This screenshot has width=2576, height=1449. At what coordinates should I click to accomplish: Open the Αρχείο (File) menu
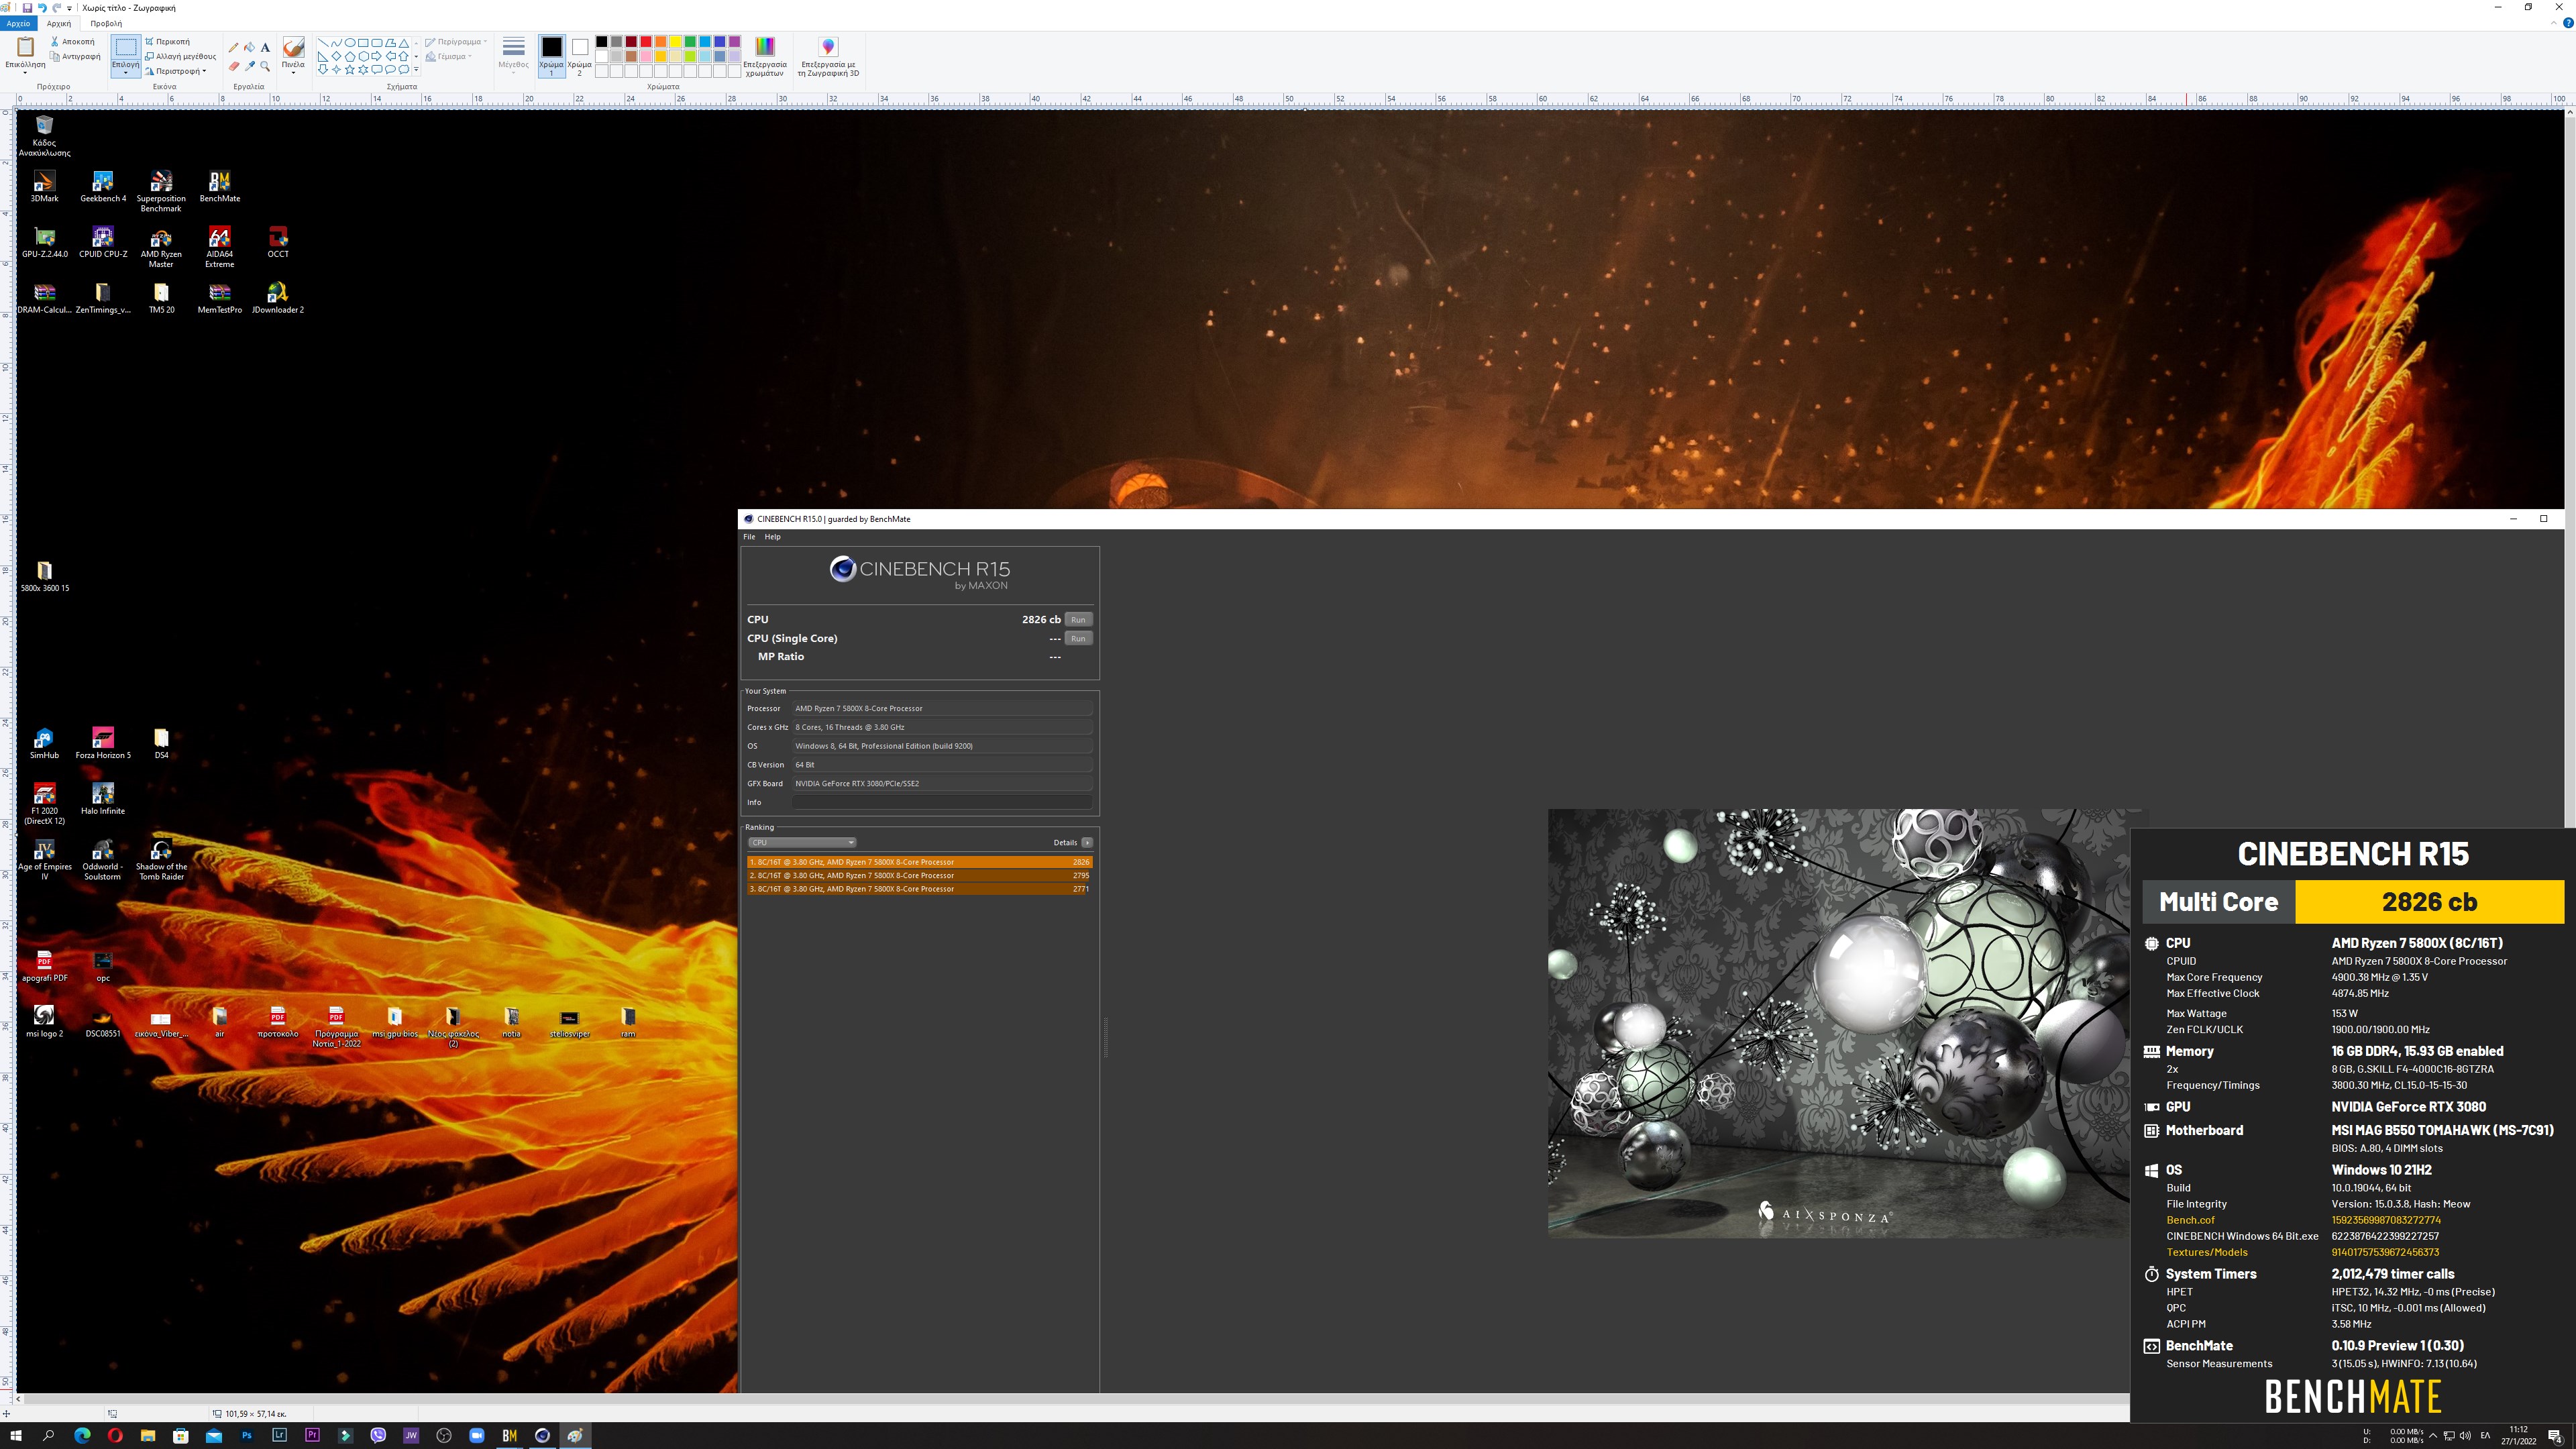click(x=18, y=23)
